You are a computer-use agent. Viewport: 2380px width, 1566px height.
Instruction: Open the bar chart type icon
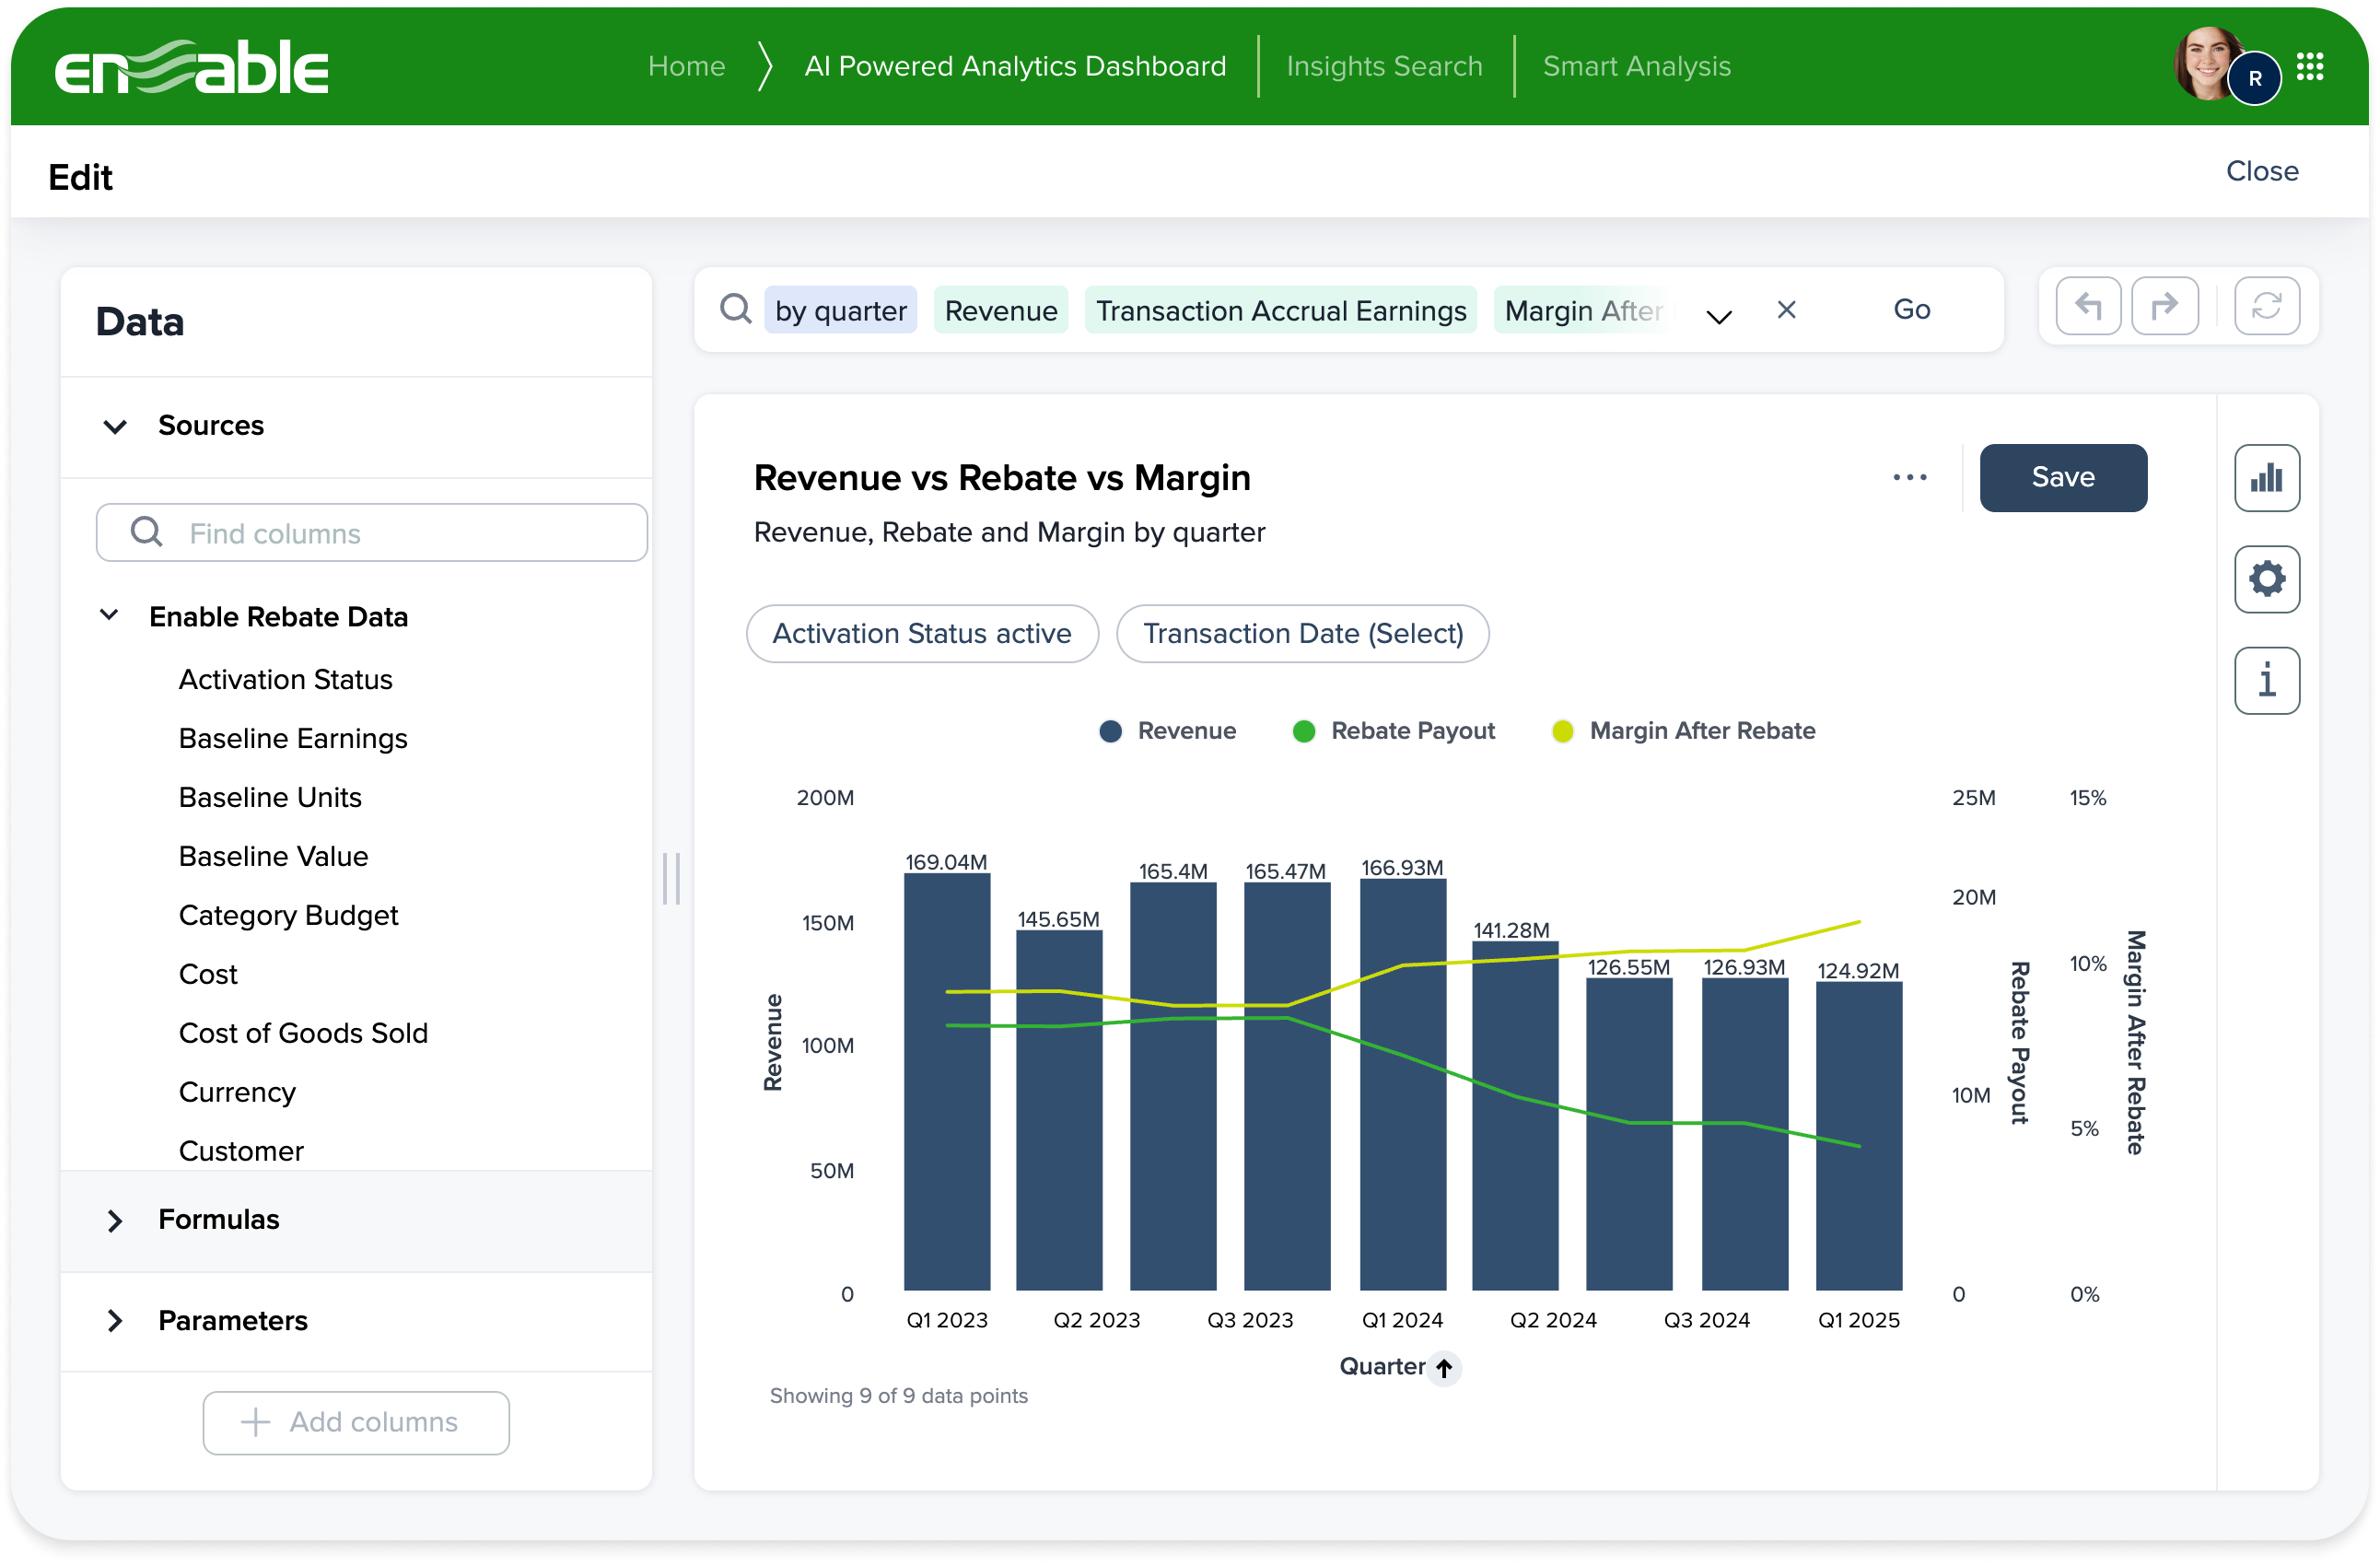pyautogui.click(x=2266, y=478)
